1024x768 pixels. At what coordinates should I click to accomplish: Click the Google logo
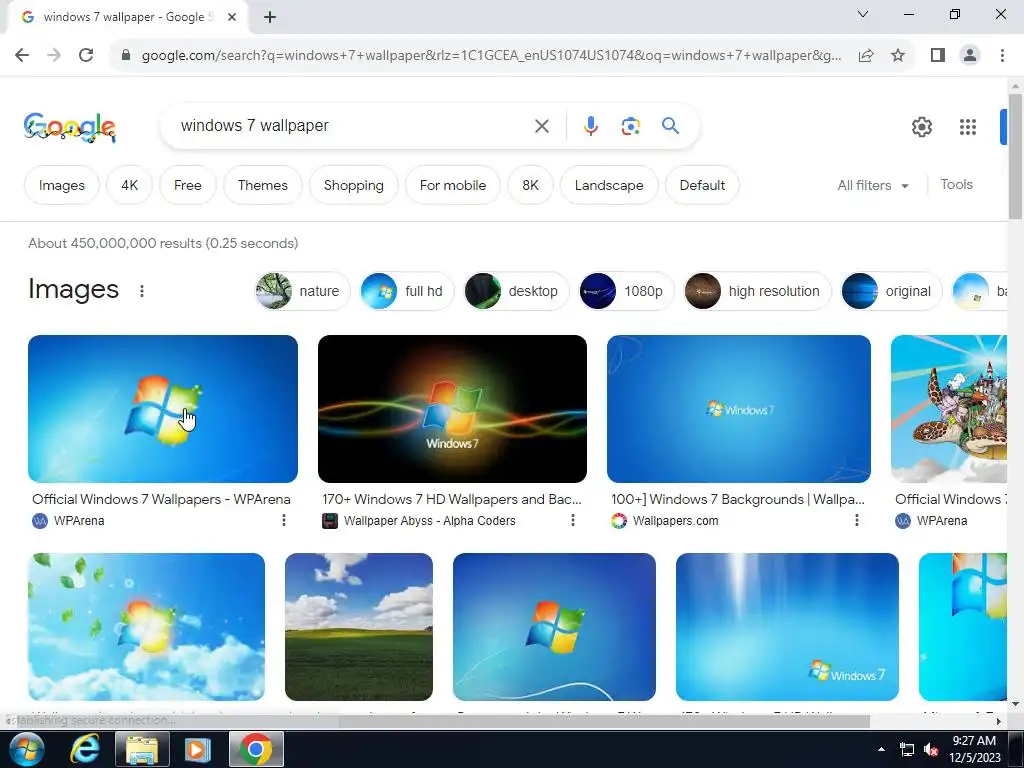tap(70, 127)
